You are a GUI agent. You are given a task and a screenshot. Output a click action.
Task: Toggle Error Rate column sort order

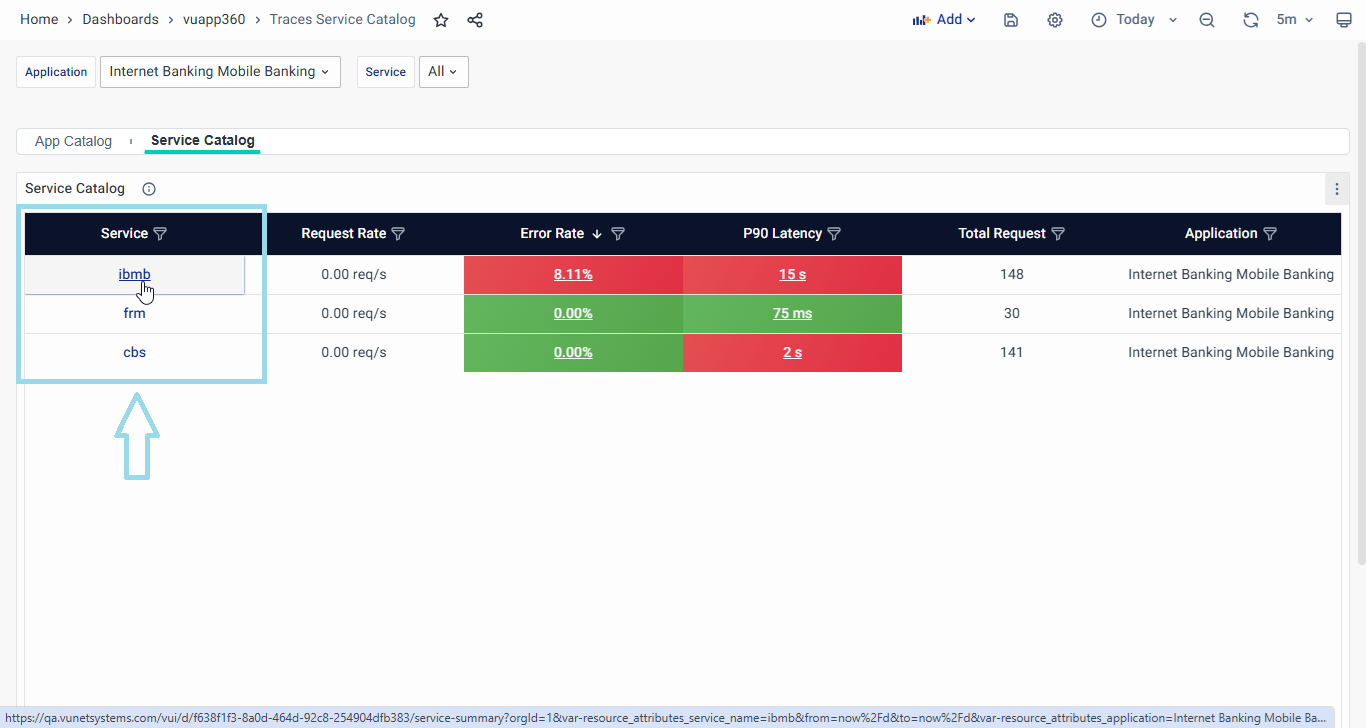pos(597,234)
